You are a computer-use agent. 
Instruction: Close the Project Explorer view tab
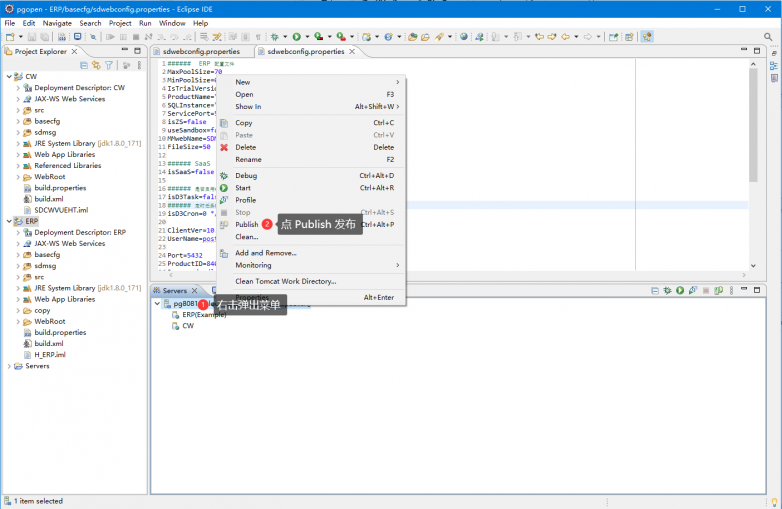click(75, 51)
